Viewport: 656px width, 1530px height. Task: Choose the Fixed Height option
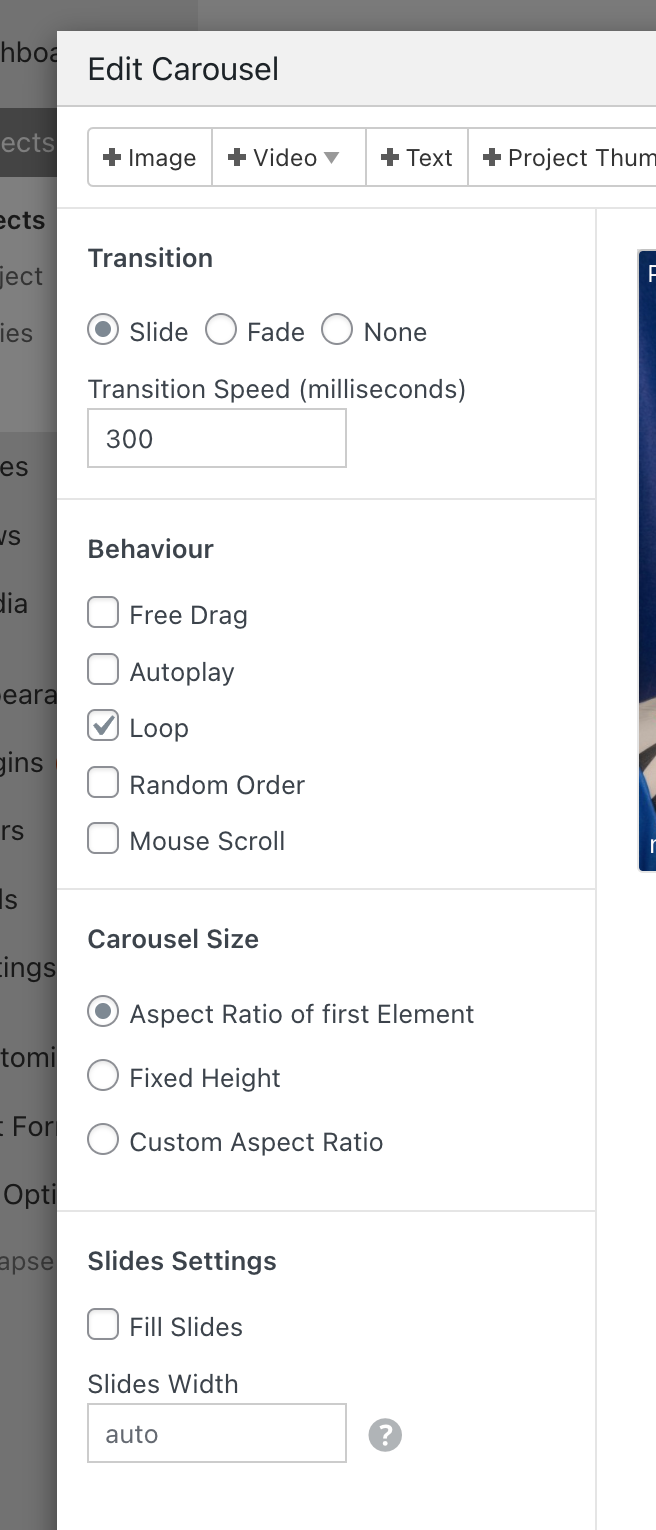click(103, 1077)
